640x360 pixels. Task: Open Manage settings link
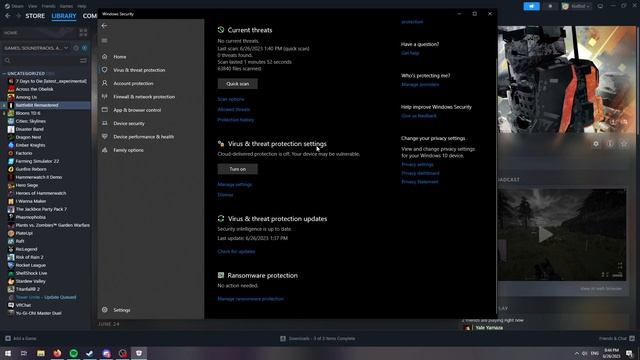235,184
